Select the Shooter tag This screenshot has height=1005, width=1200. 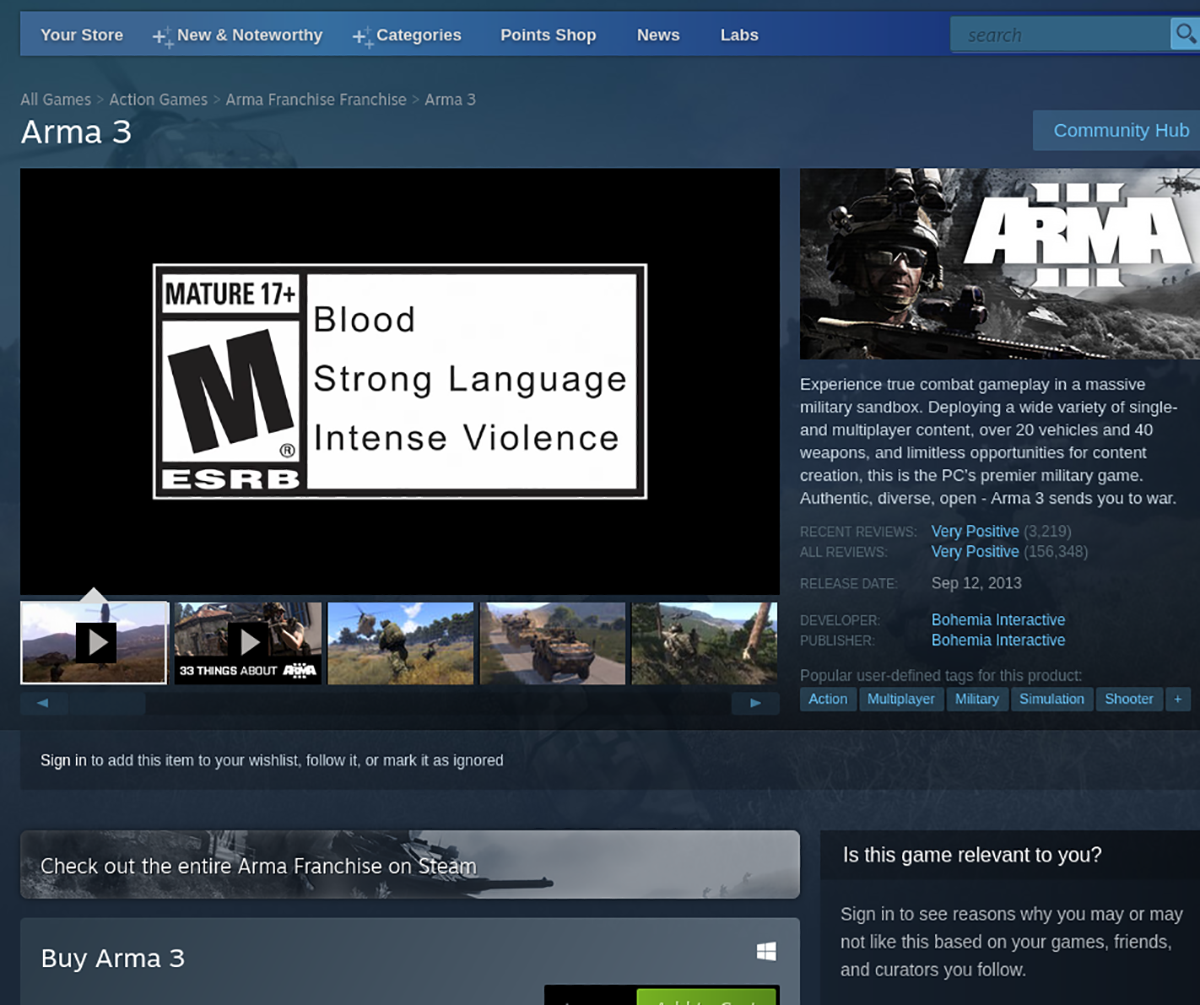(x=1129, y=699)
